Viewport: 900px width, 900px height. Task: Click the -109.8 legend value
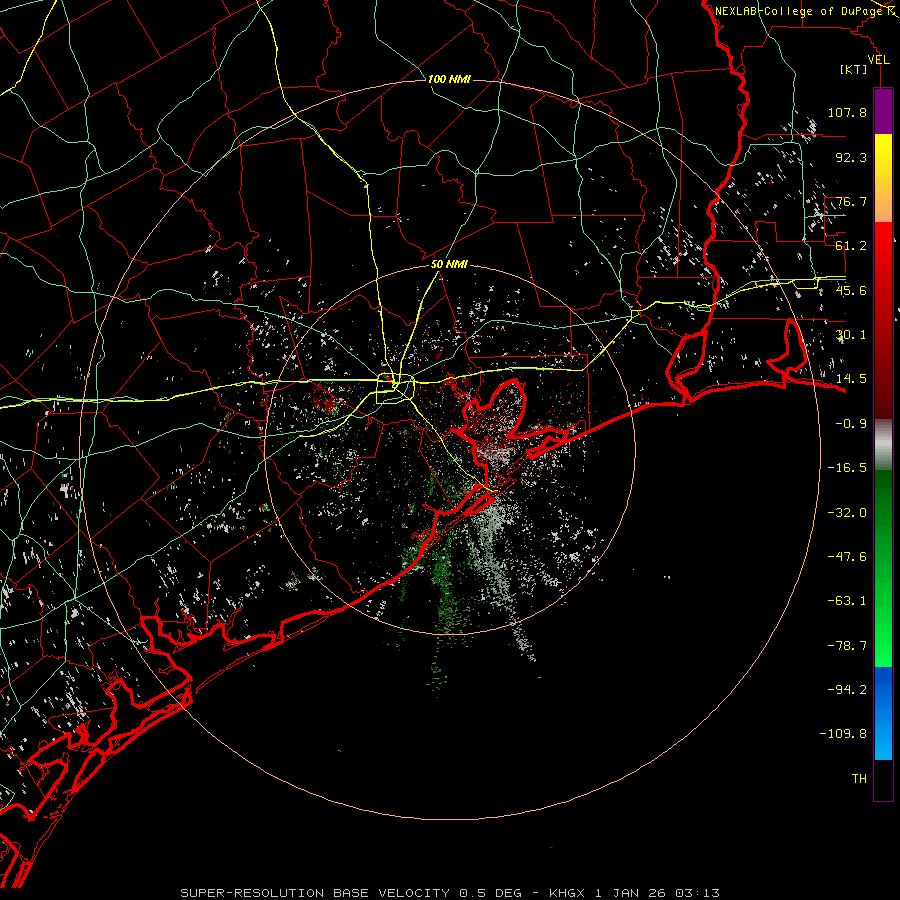pyautogui.click(x=843, y=734)
